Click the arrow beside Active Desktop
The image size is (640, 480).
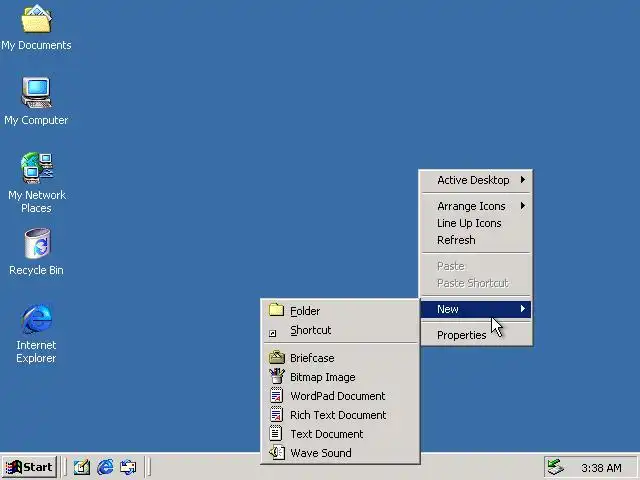[523, 180]
